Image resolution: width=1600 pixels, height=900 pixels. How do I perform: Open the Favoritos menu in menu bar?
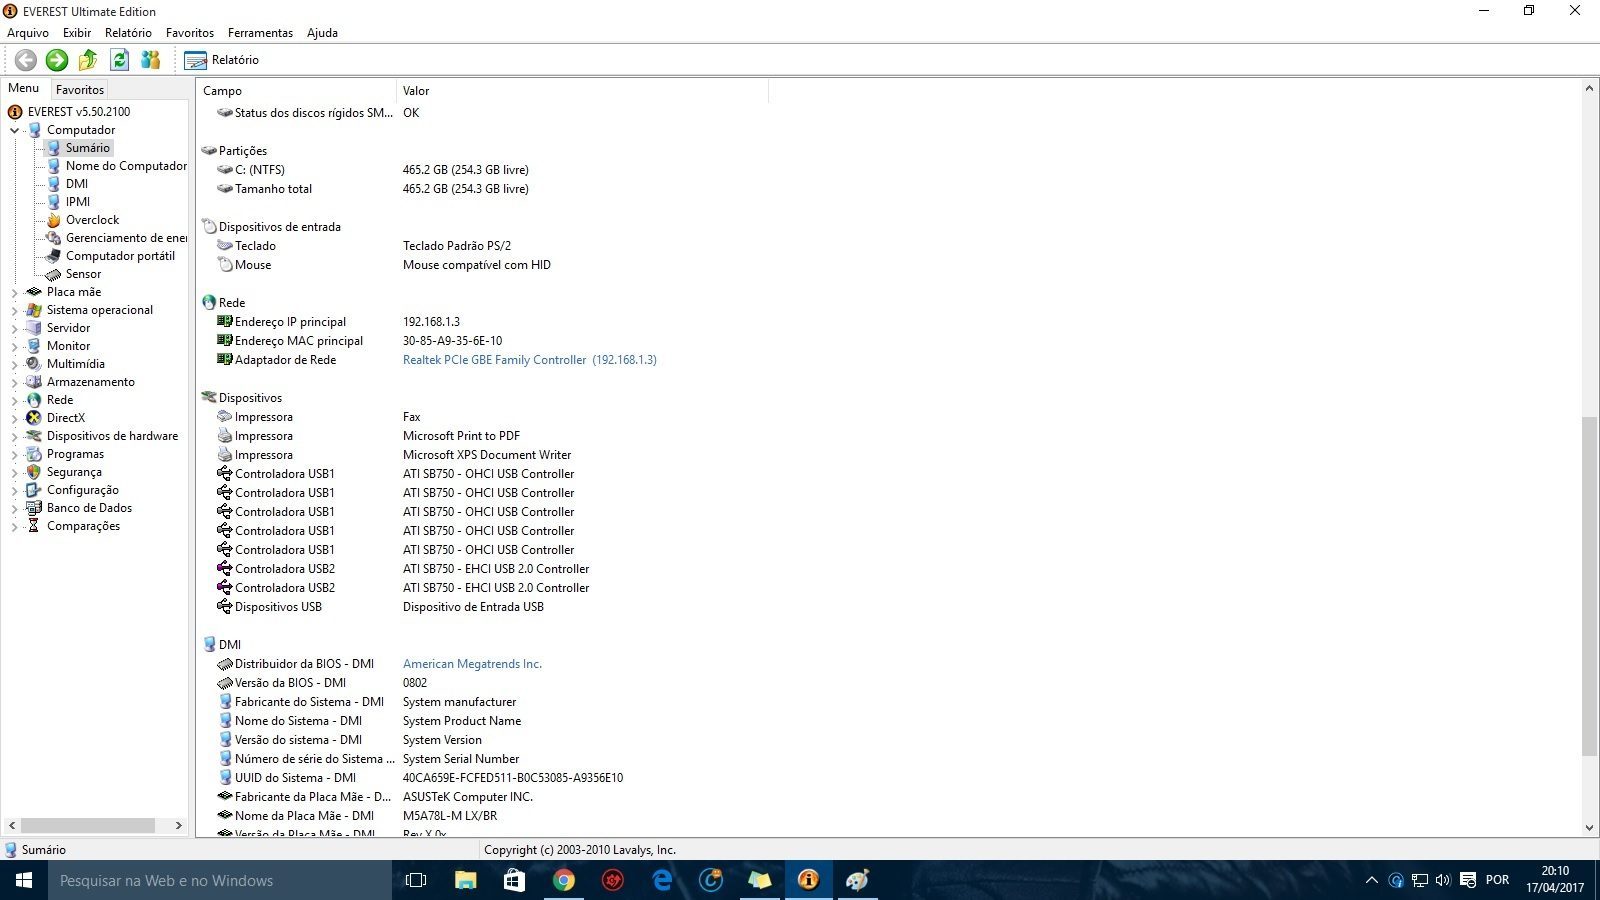point(190,33)
